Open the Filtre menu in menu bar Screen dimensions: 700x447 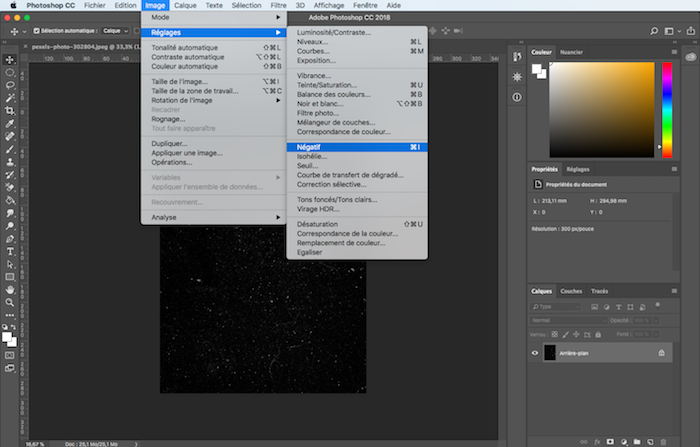point(278,5)
